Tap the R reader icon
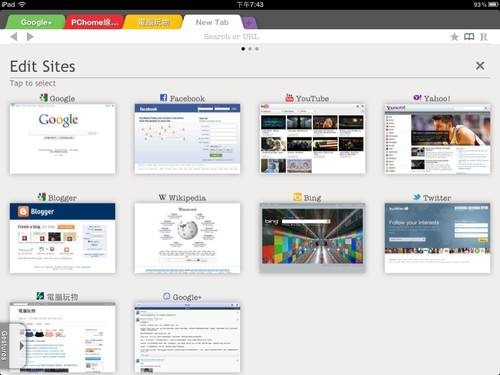 (484, 37)
